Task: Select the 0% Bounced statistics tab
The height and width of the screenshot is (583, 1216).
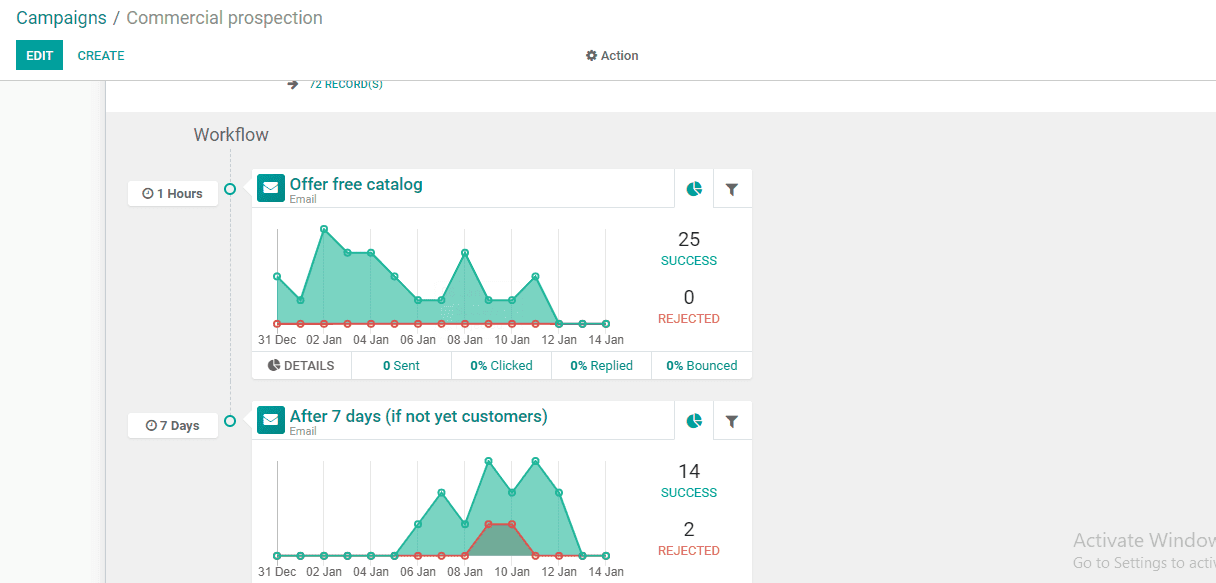Action: click(701, 365)
